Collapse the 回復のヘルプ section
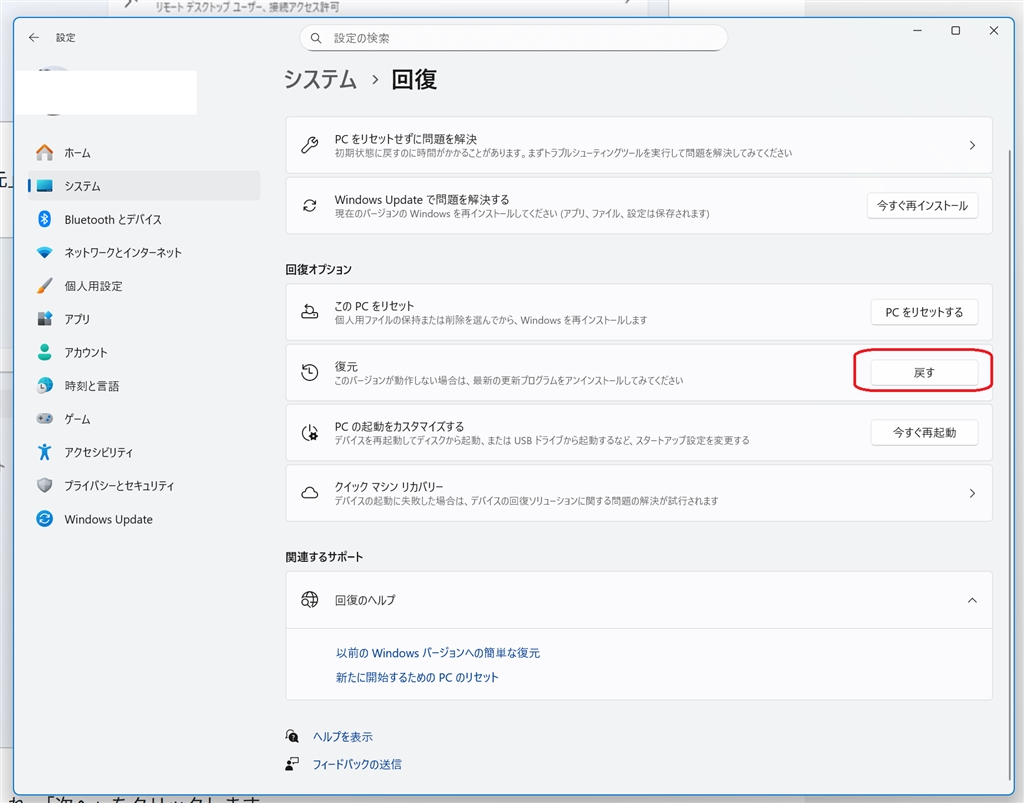The width and height of the screenshot is (1024, 803). point(972,600)
